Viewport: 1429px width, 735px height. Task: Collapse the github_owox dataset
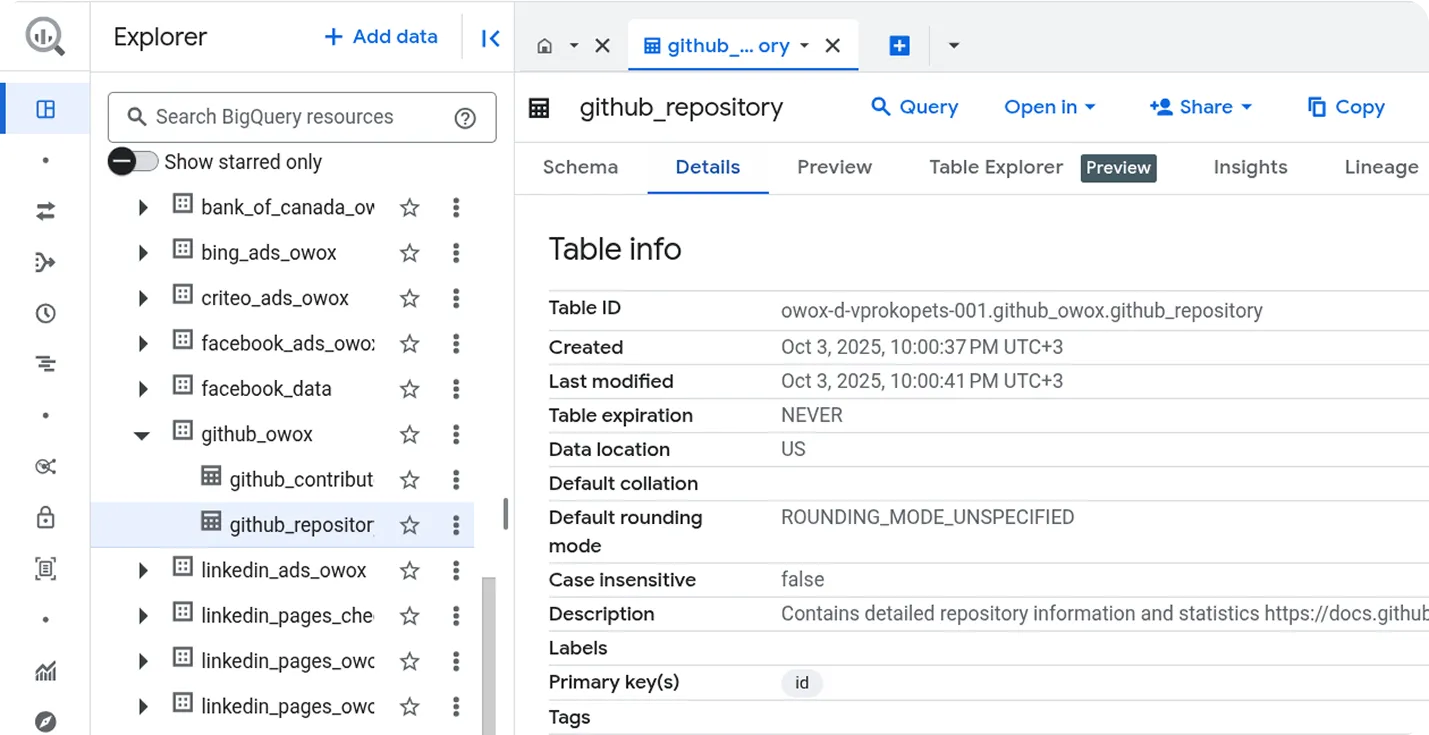[x=141, y=433]
